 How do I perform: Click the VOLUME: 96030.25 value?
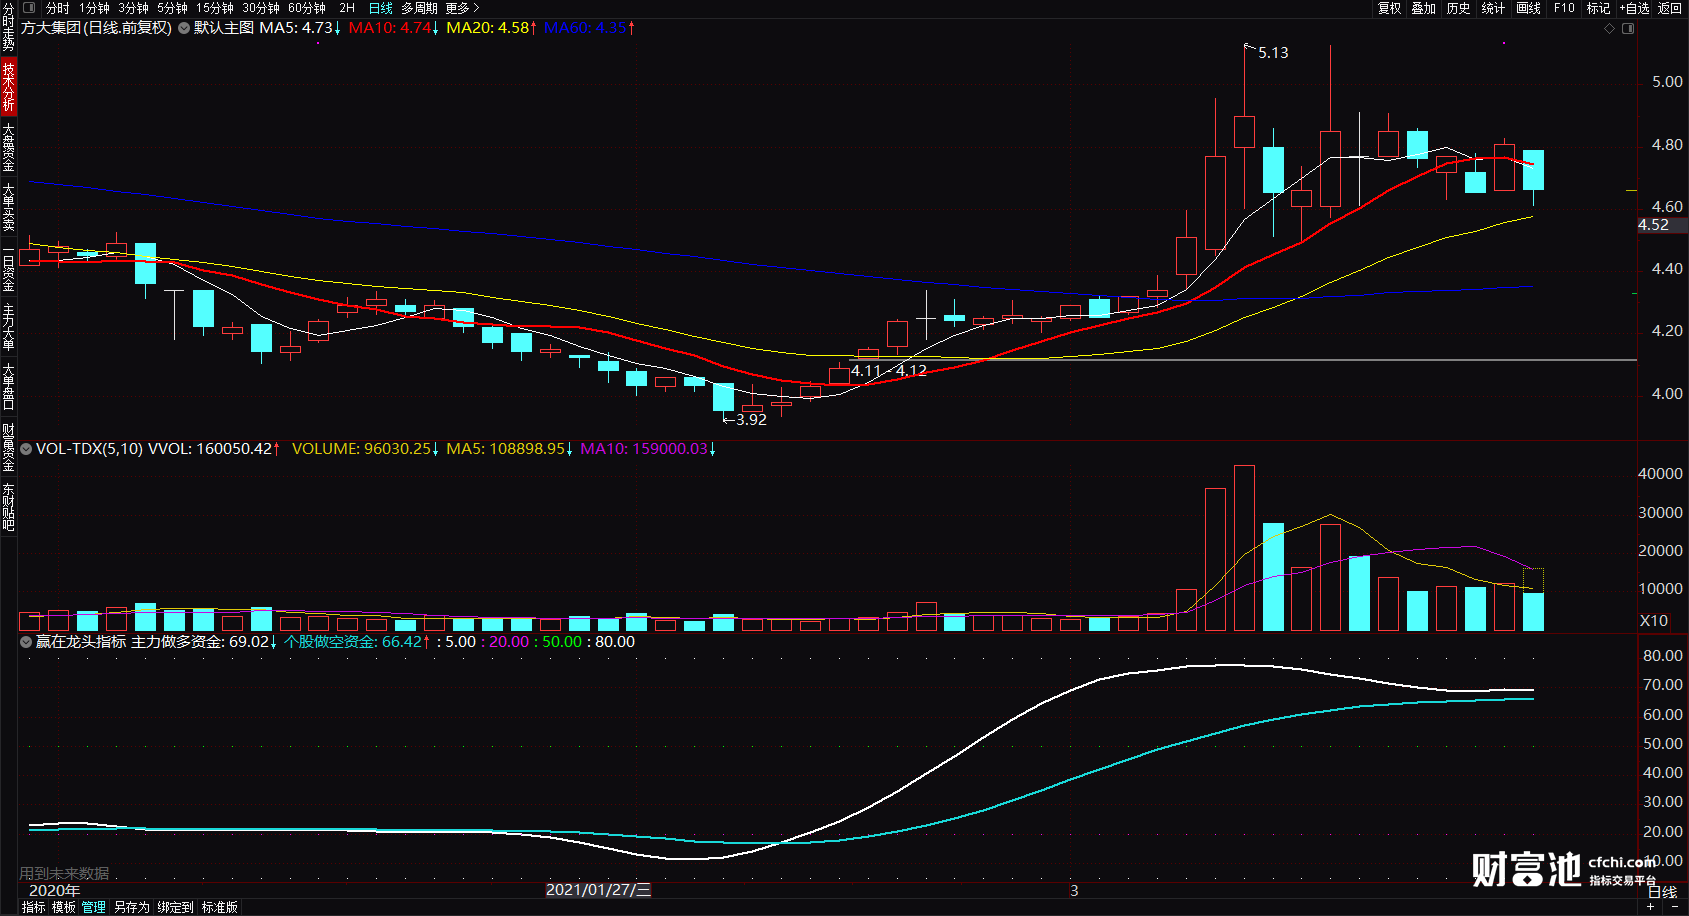pos(366,449)
